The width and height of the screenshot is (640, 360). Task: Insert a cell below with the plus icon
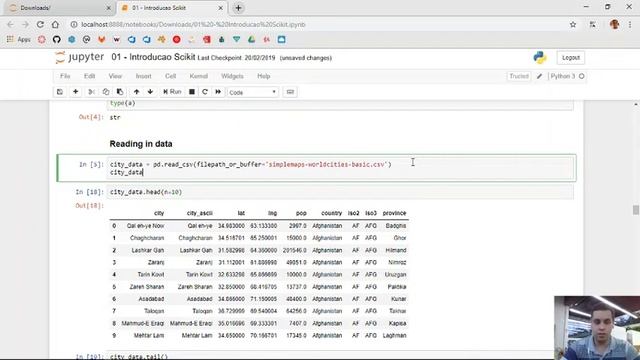click(x=76, y=92)
